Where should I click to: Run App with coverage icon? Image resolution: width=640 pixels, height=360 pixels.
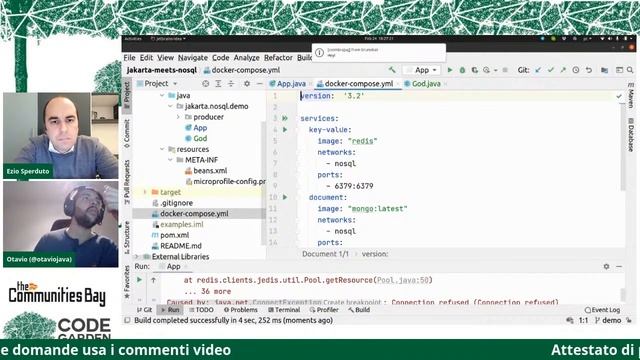pyautogui.click(x=474, y=70)
